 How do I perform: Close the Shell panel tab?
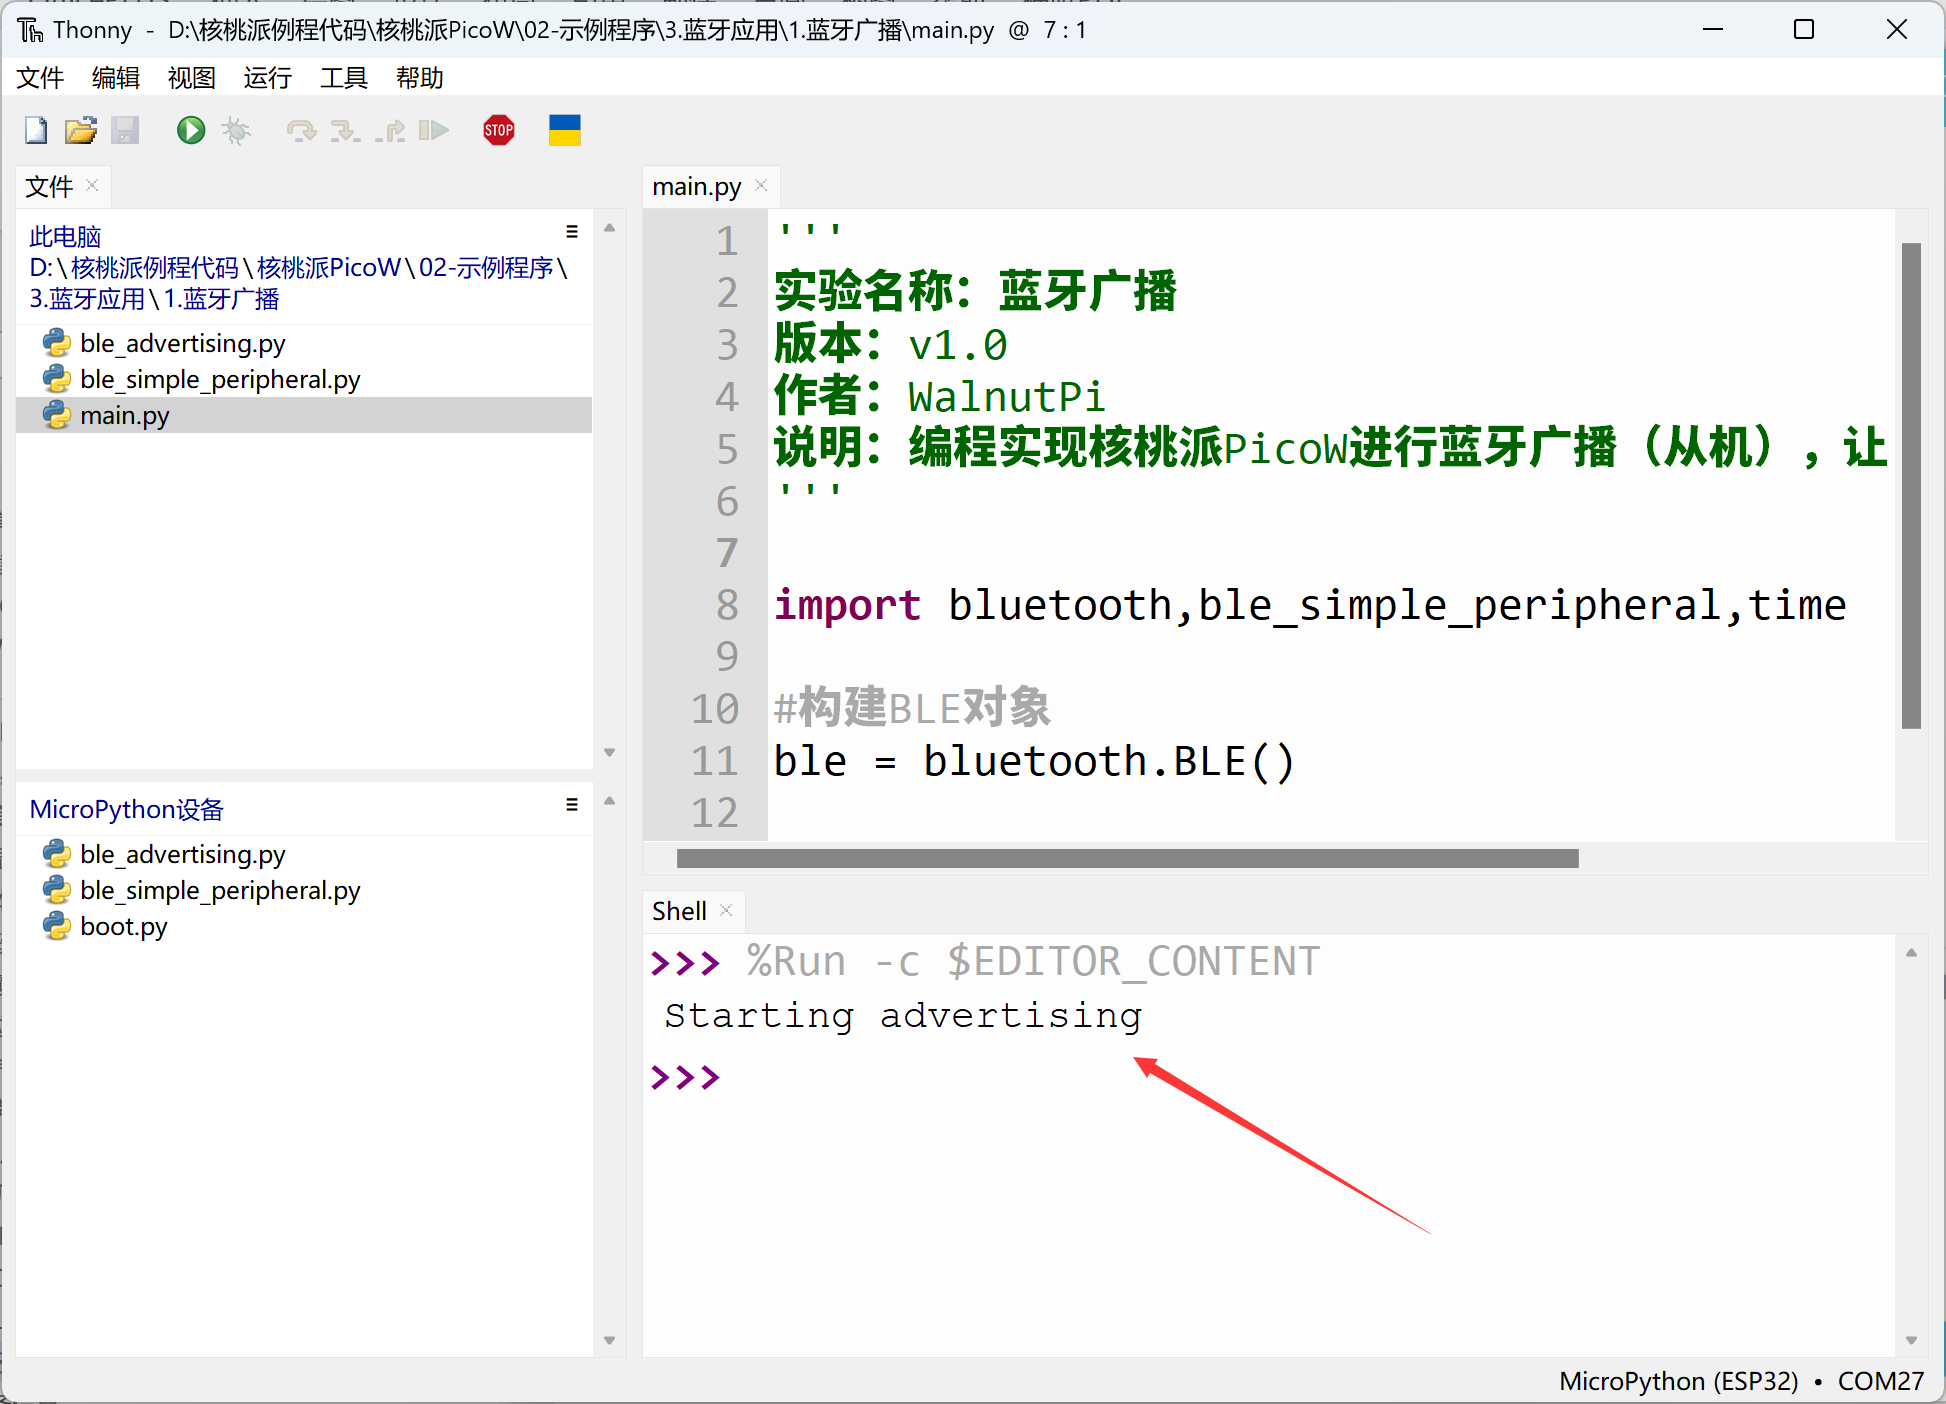[727, 910]
